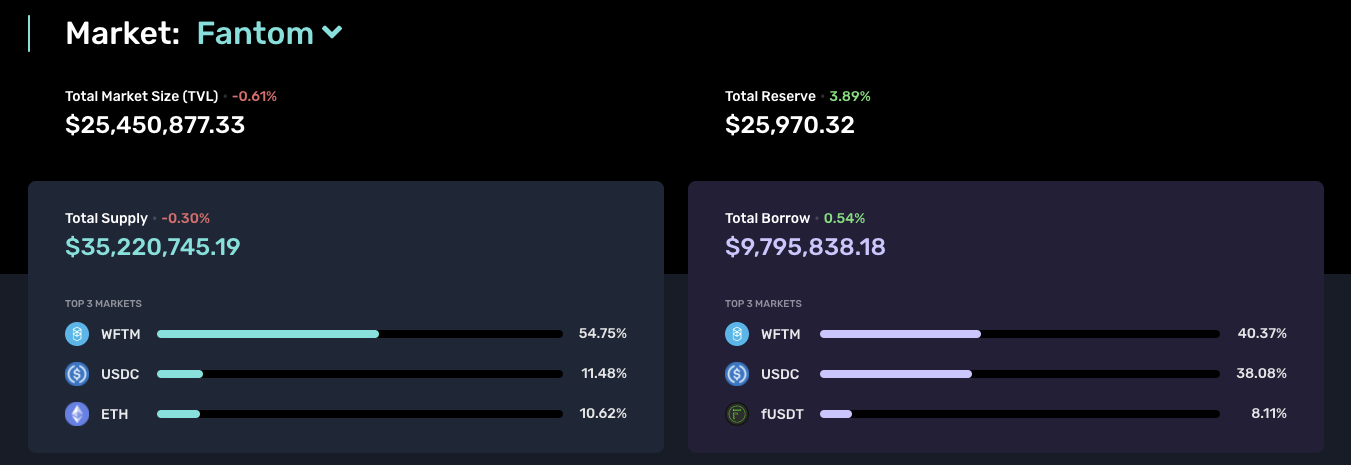Select the WFTM label in Total Supply

[121, 334]
